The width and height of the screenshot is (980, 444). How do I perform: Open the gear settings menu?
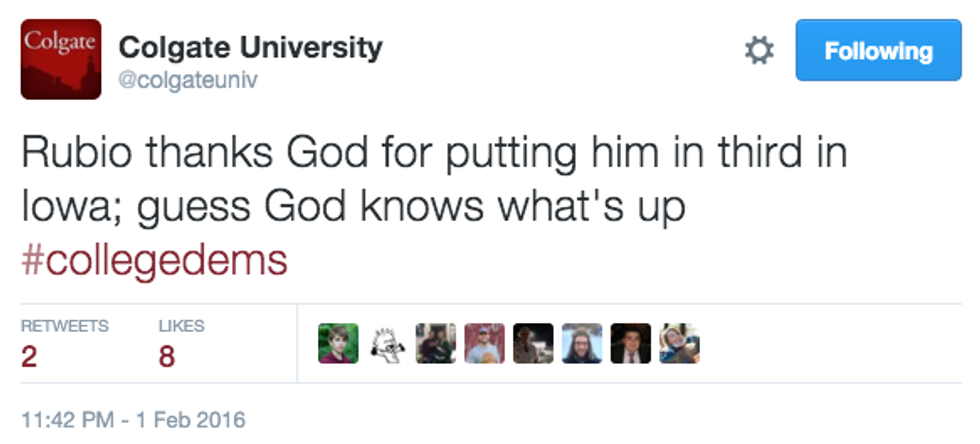coord(759,51)
